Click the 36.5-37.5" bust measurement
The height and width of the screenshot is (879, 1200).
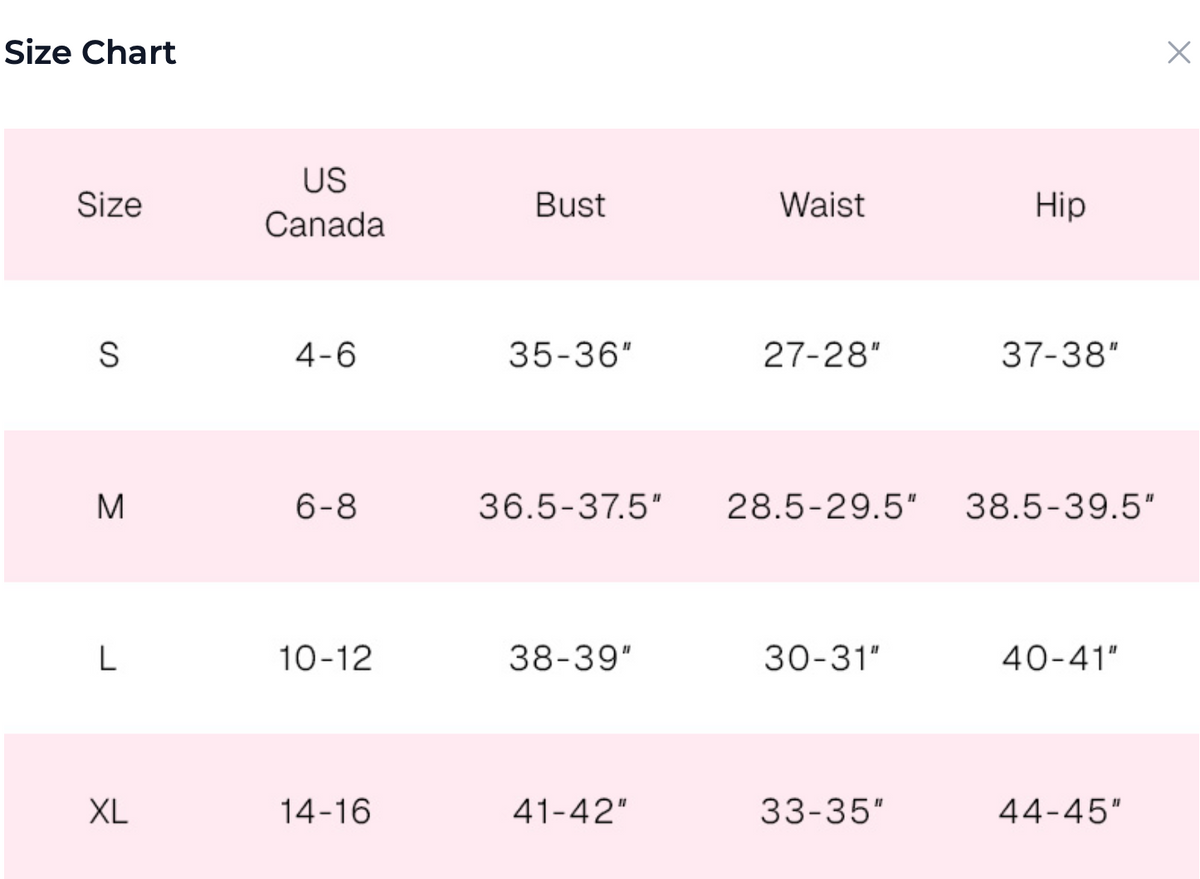click(570, 507)
